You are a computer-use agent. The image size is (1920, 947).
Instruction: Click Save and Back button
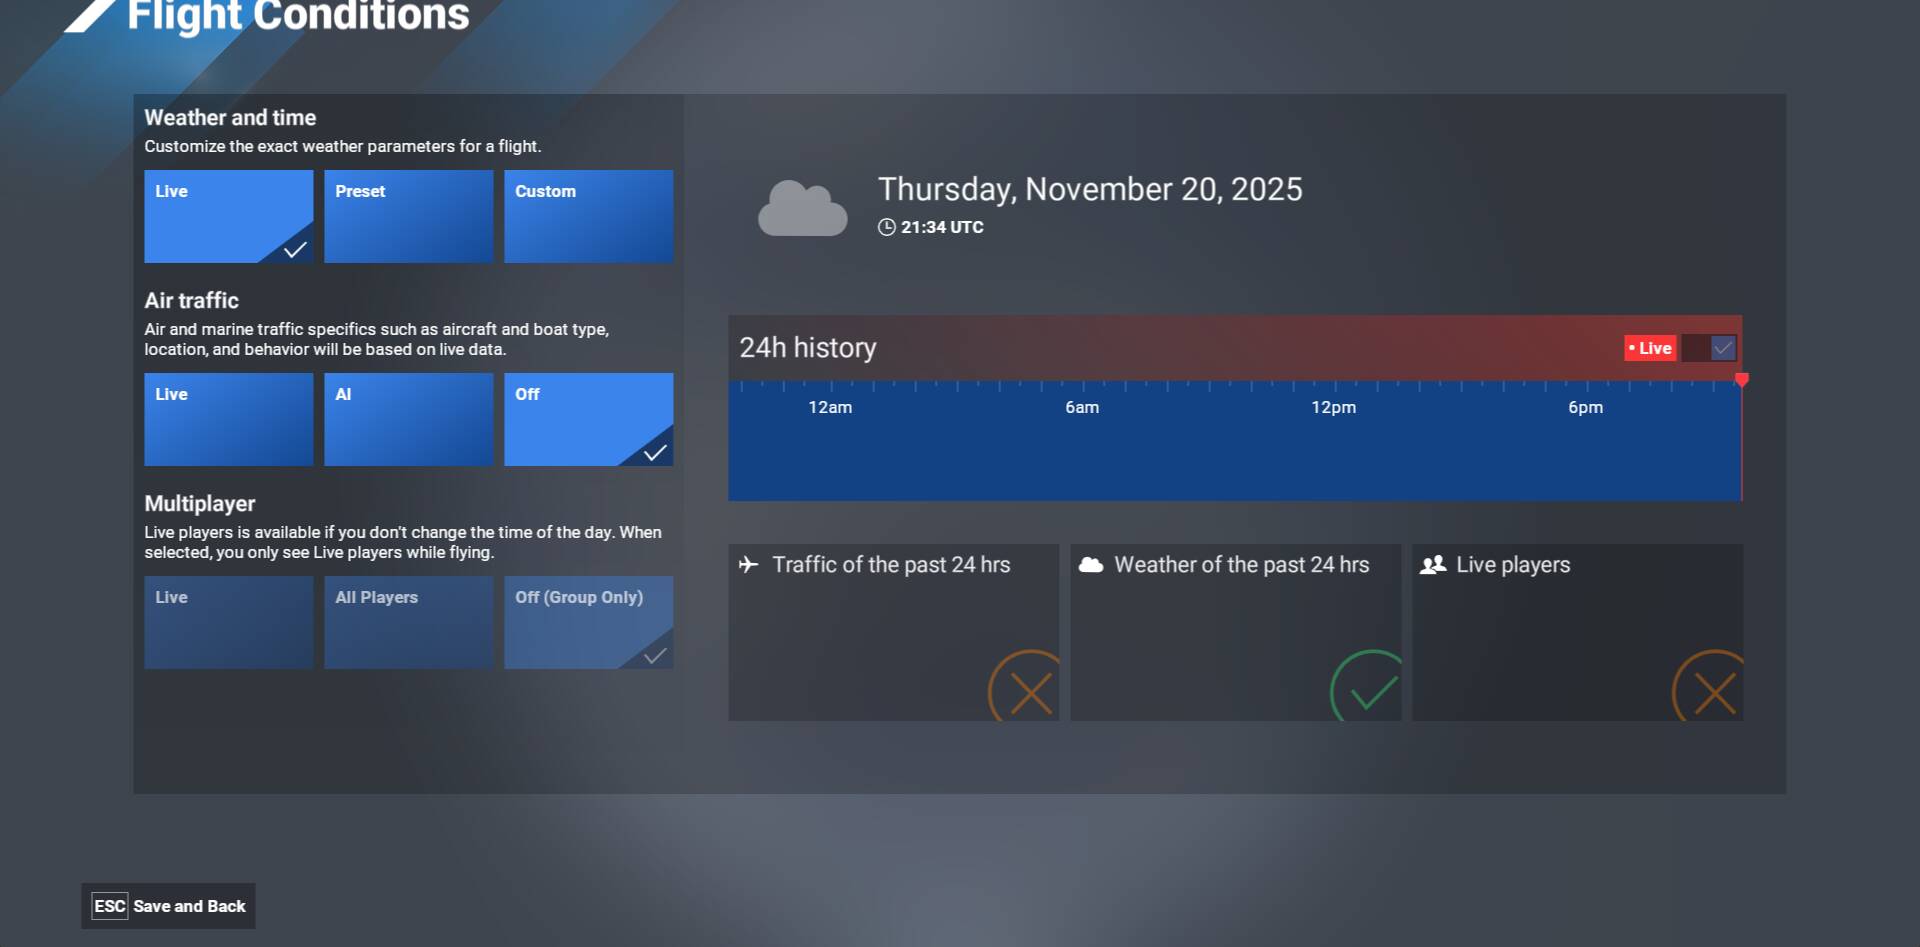tap(168, 906)
